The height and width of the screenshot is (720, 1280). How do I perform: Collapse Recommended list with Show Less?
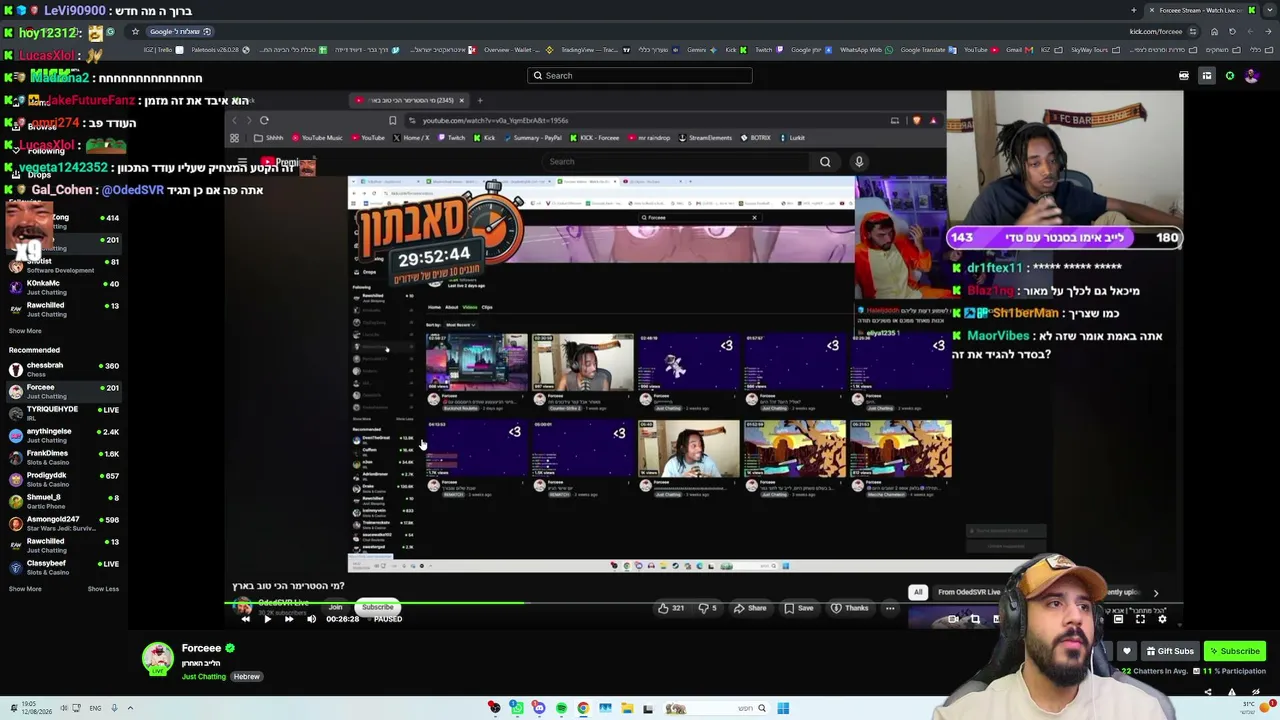point(103,589)
